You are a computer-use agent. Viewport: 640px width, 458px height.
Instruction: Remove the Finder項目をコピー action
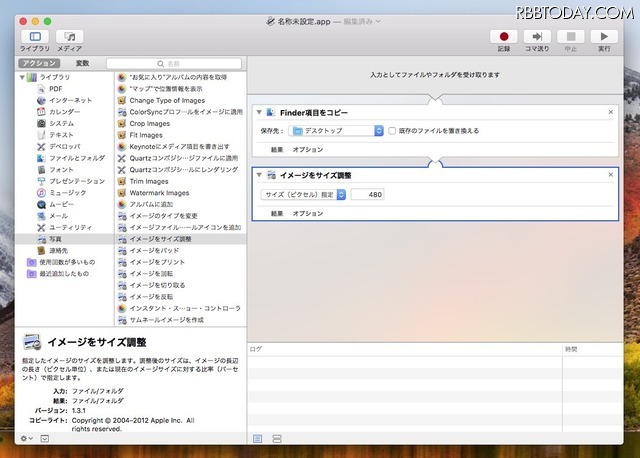(611, 112)
